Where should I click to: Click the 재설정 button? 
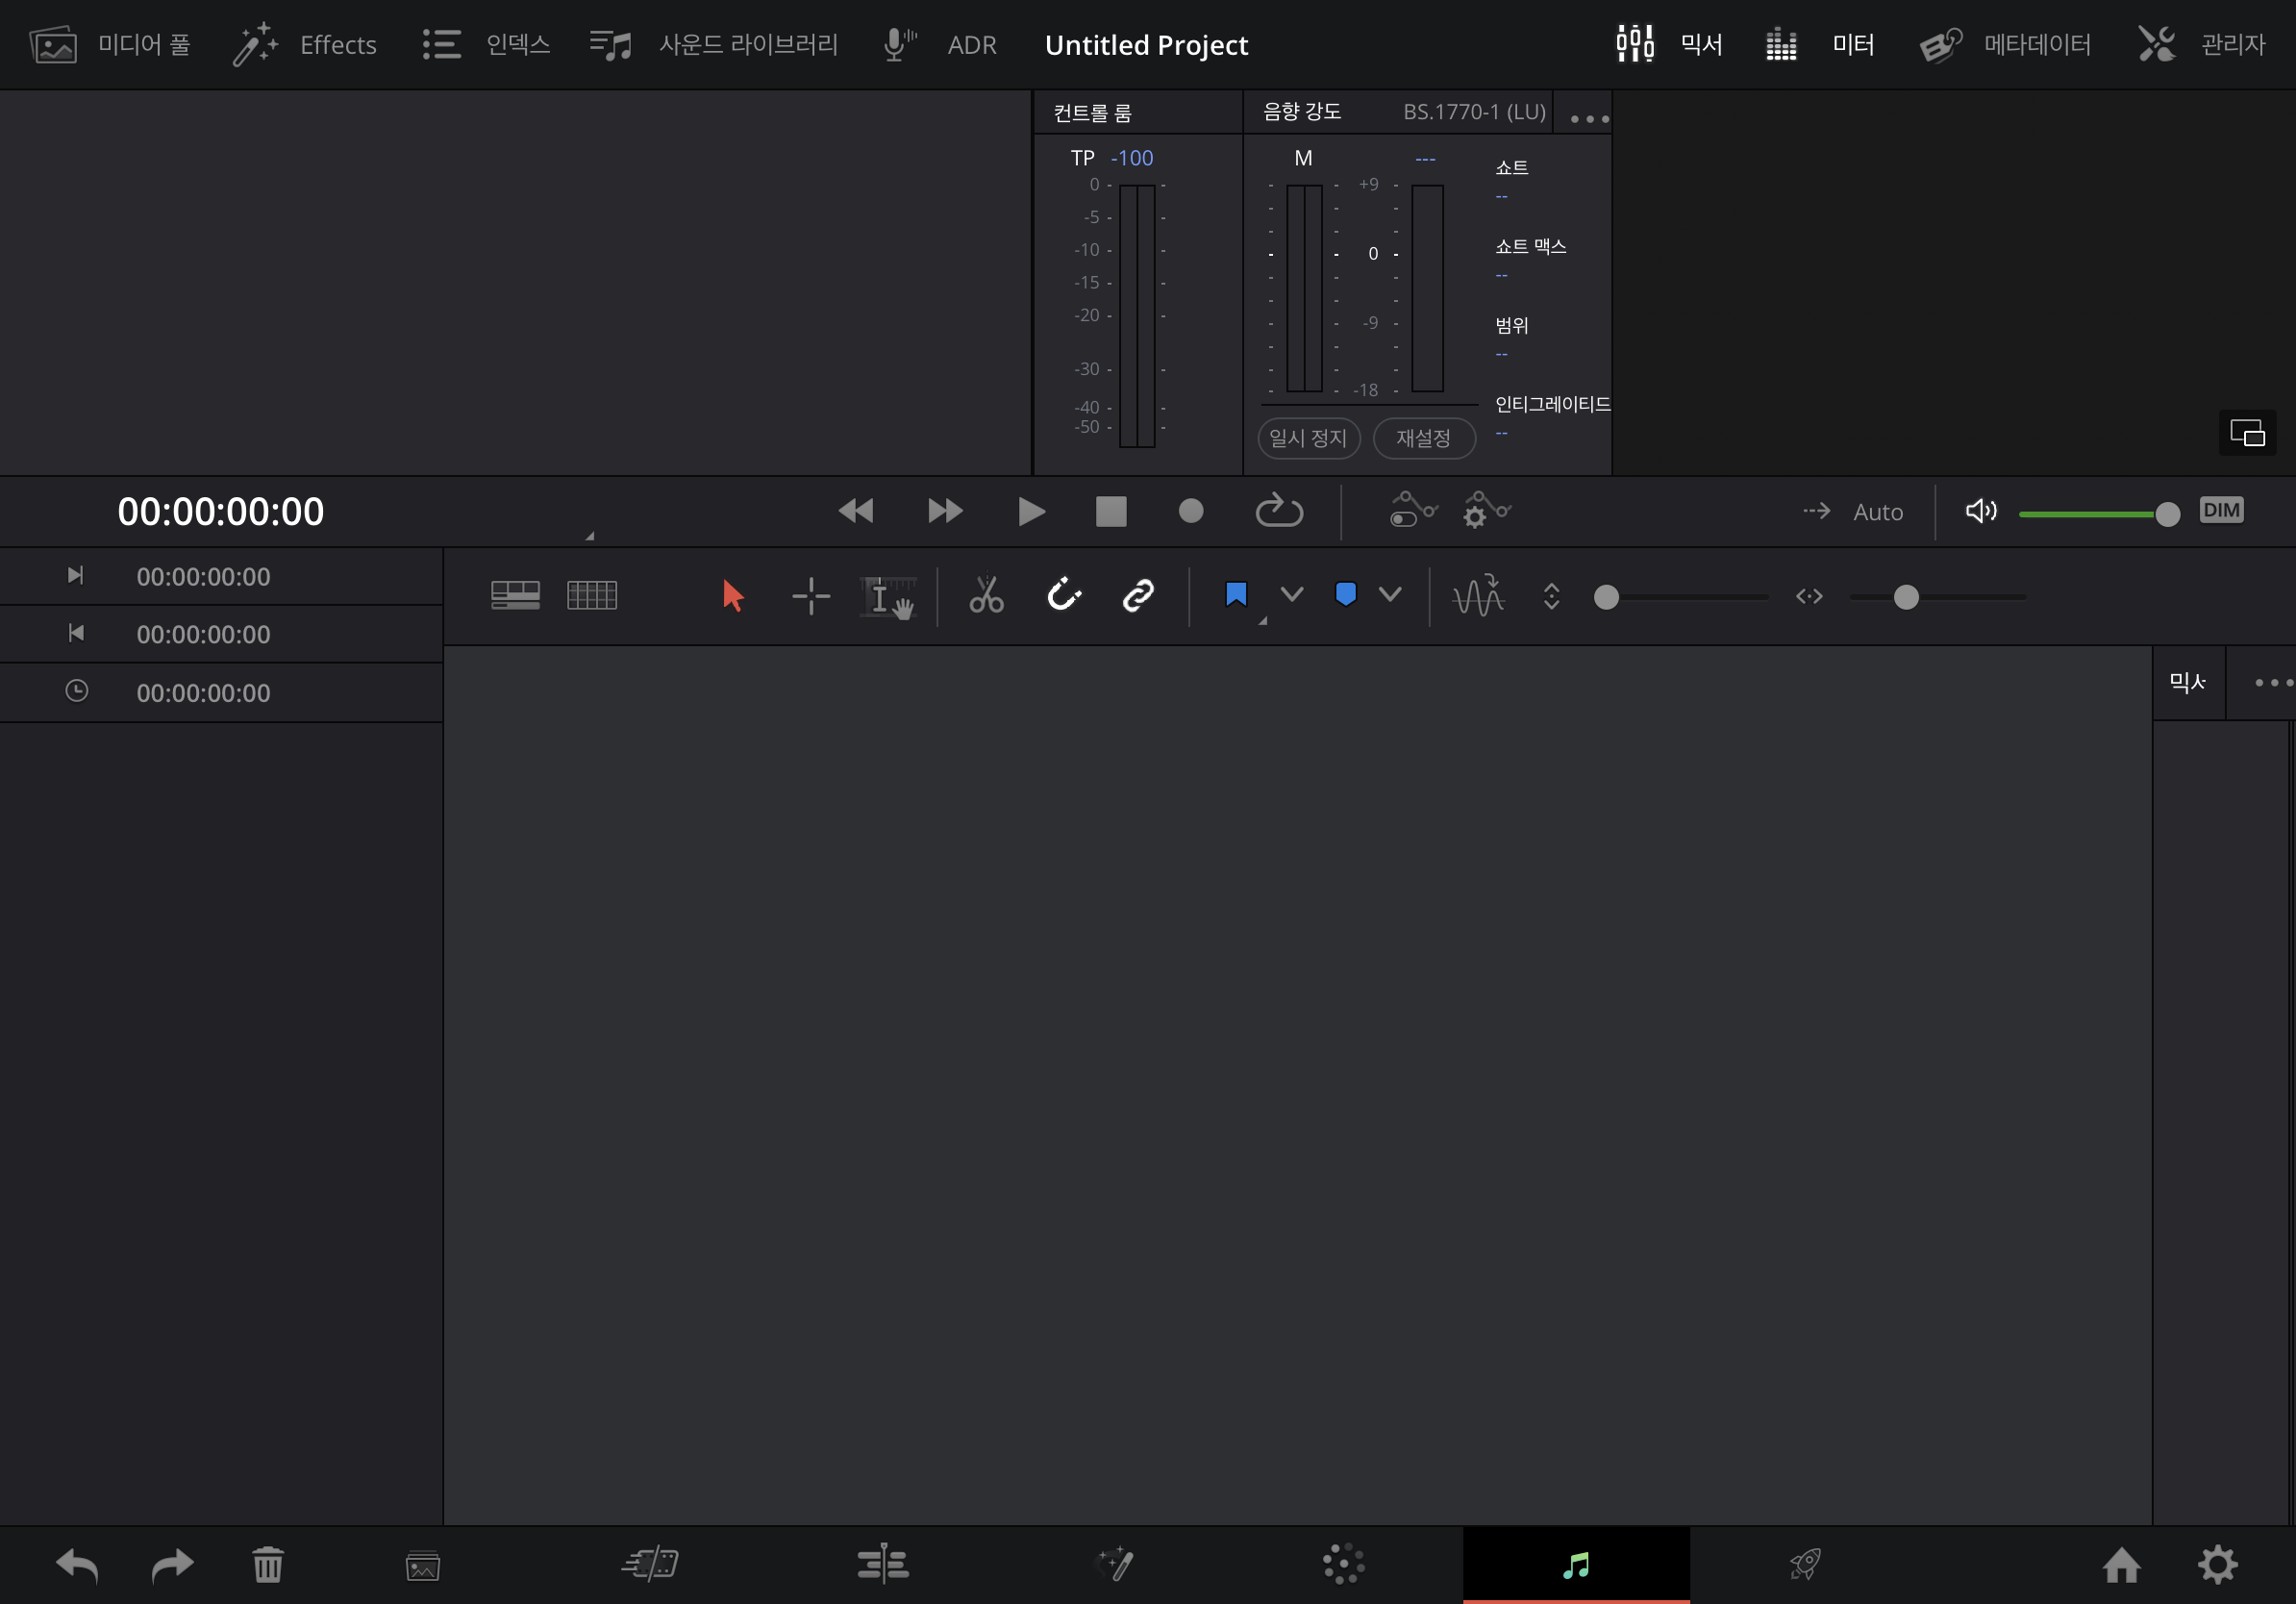coord(1423,438)
